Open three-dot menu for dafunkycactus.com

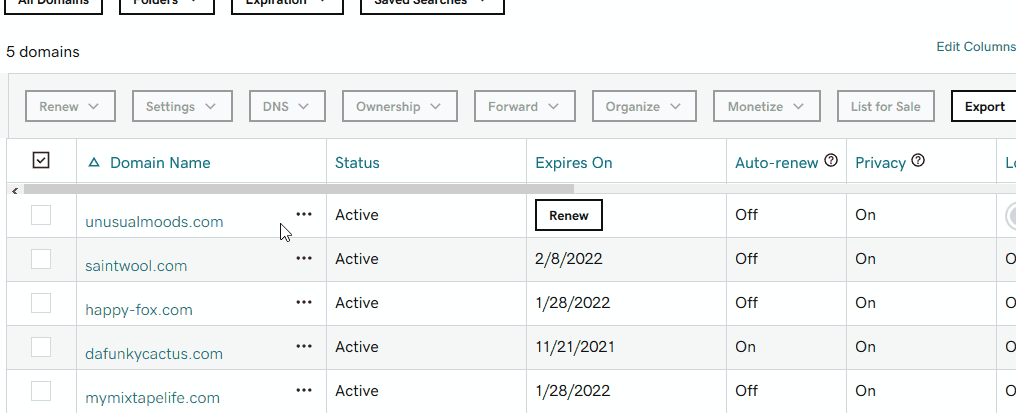[x=303, y=347]
